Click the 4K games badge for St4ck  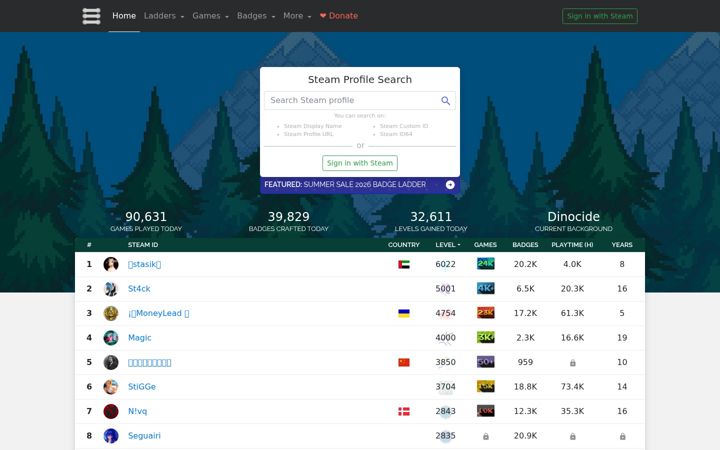485,288
